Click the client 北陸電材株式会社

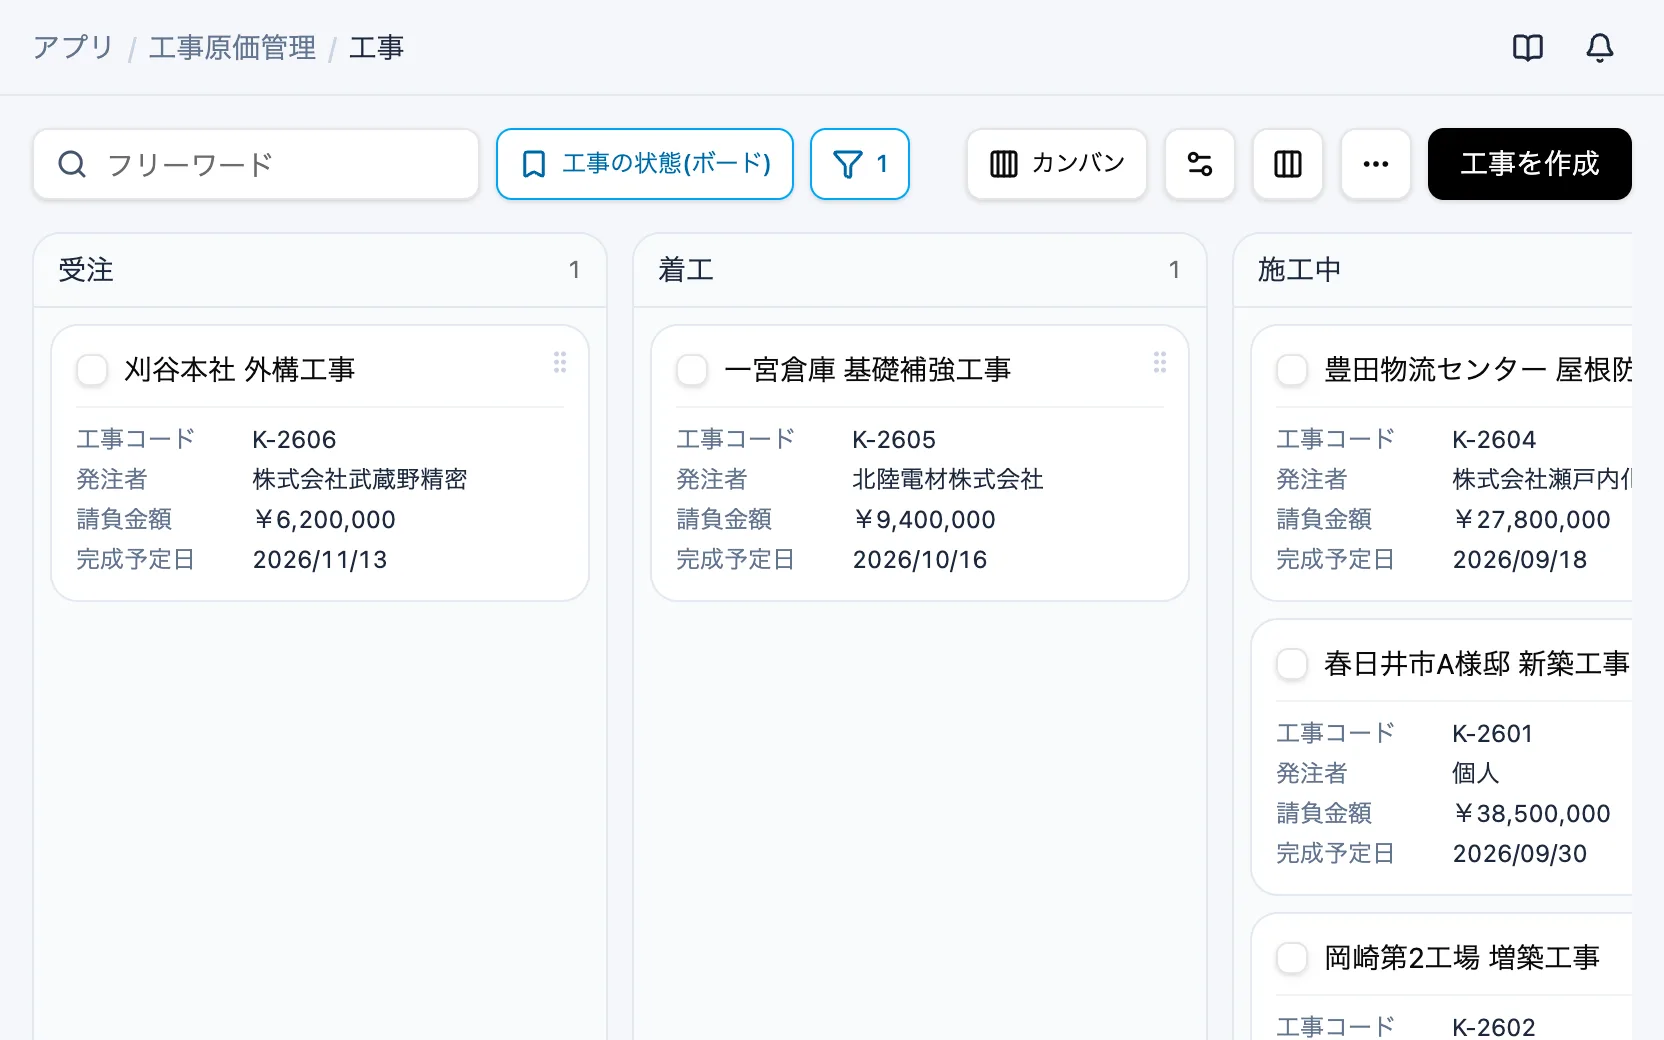(948, 480)
